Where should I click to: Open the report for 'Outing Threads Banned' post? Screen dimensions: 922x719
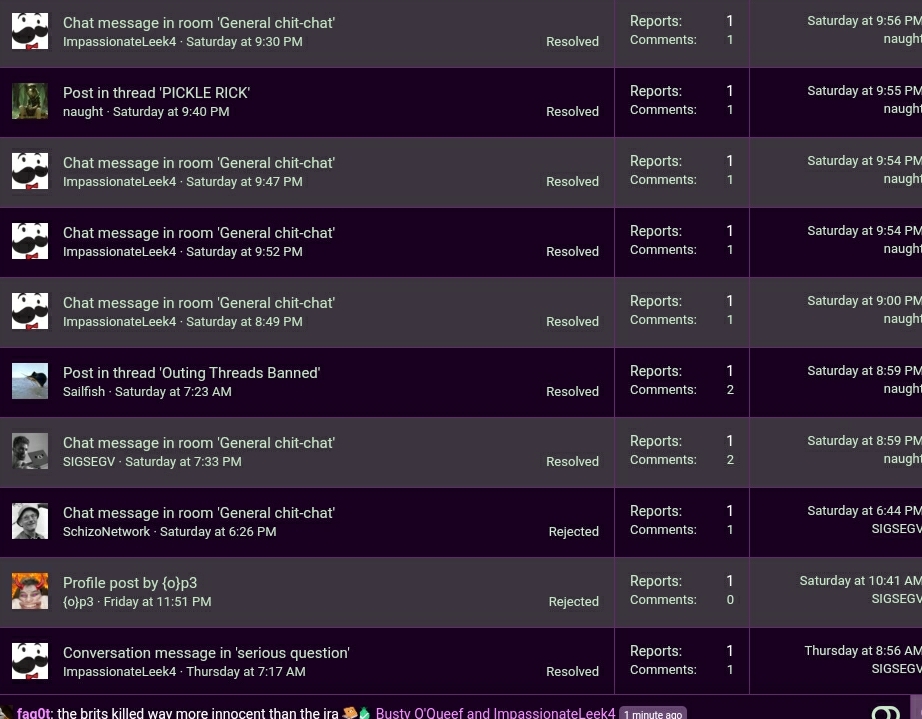(x=192, y=373)
